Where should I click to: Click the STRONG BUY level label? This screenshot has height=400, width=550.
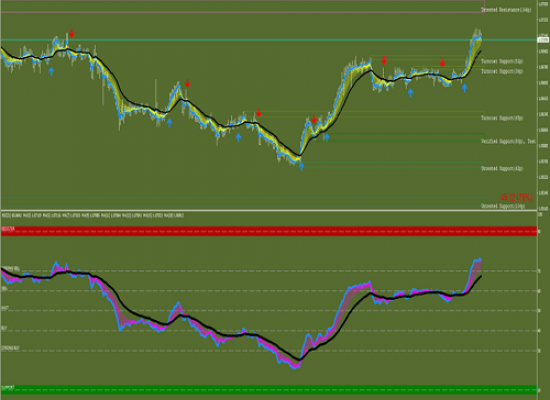[x=10, y=348]
